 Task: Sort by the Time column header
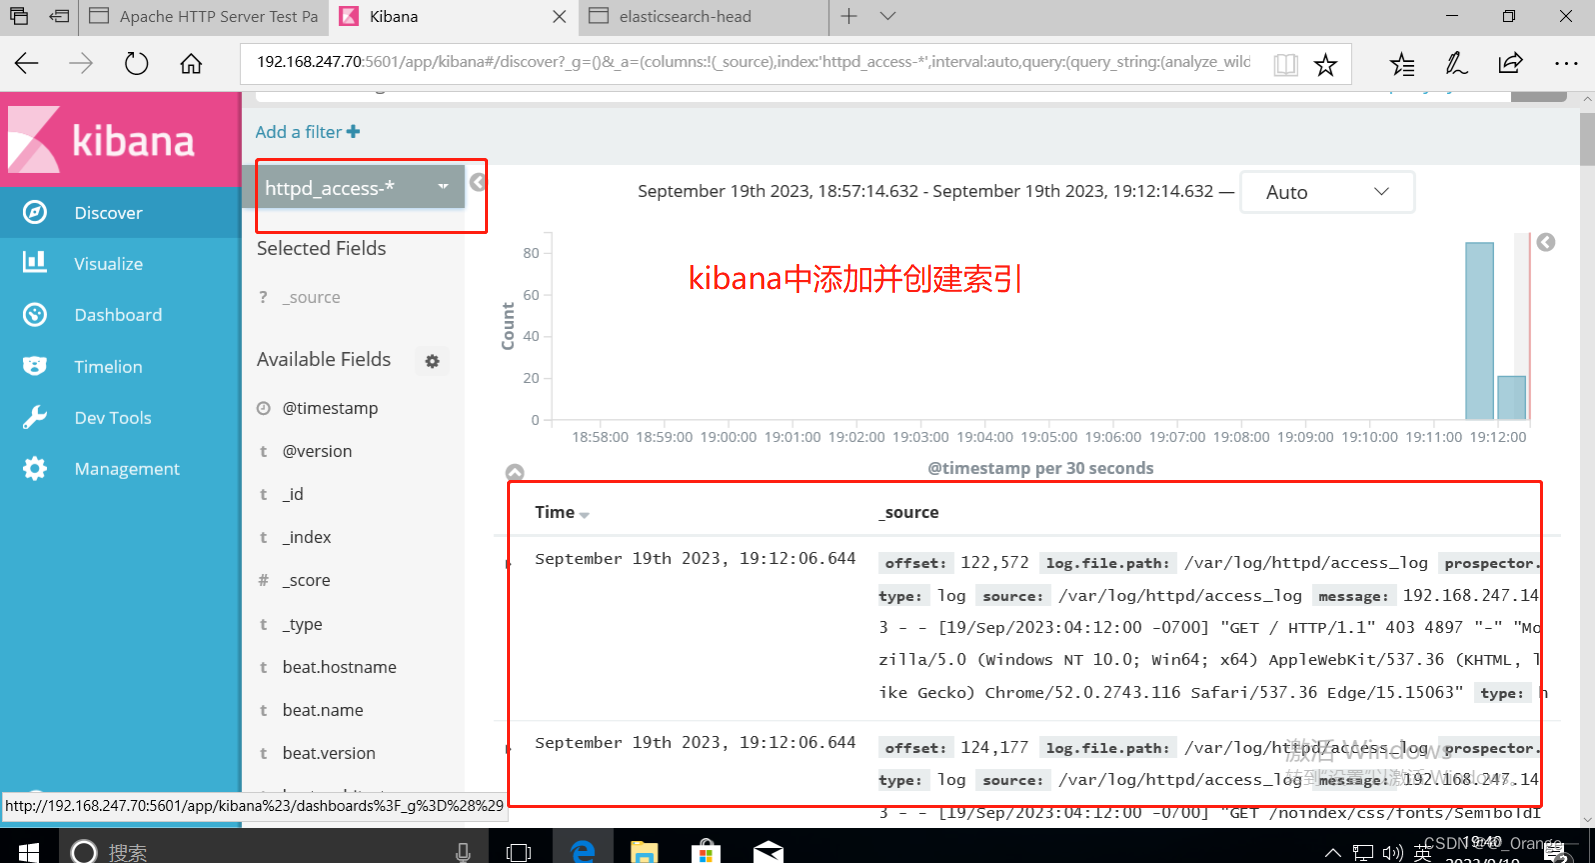click(x=562, y=512)
